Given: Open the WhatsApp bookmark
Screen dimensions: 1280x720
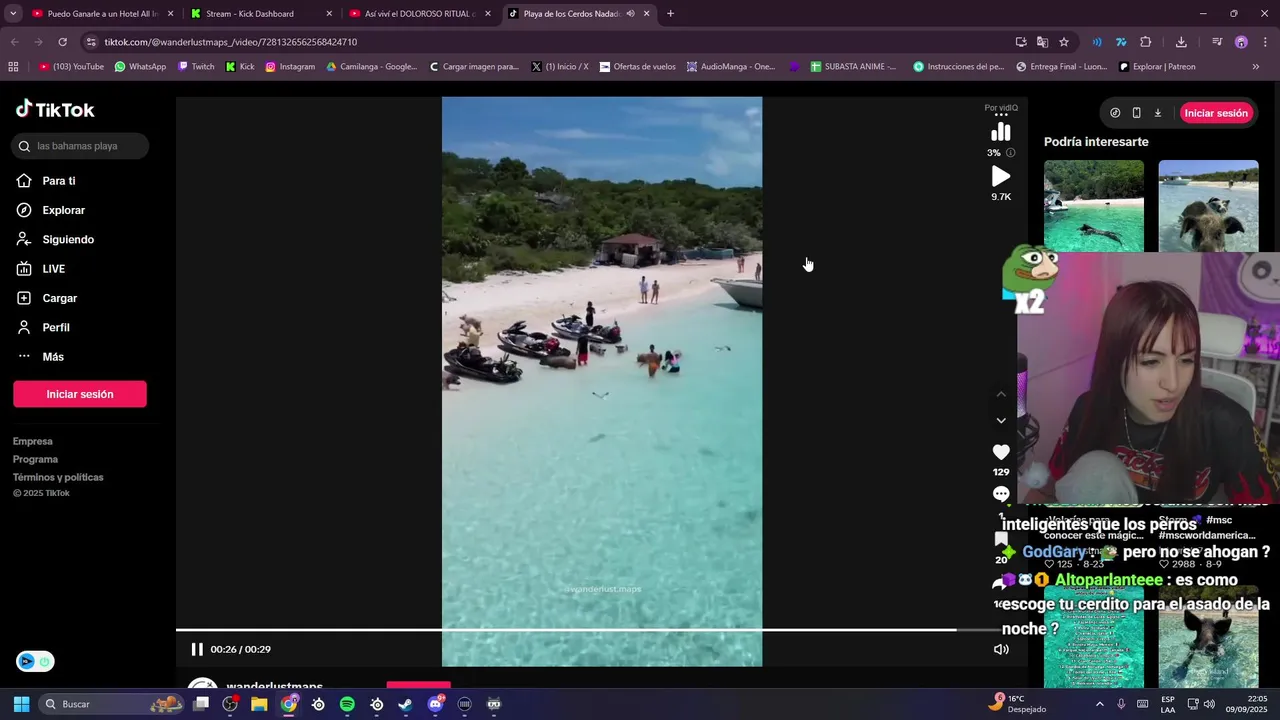Looking at the screenshot, I should (x=140, y=67).
